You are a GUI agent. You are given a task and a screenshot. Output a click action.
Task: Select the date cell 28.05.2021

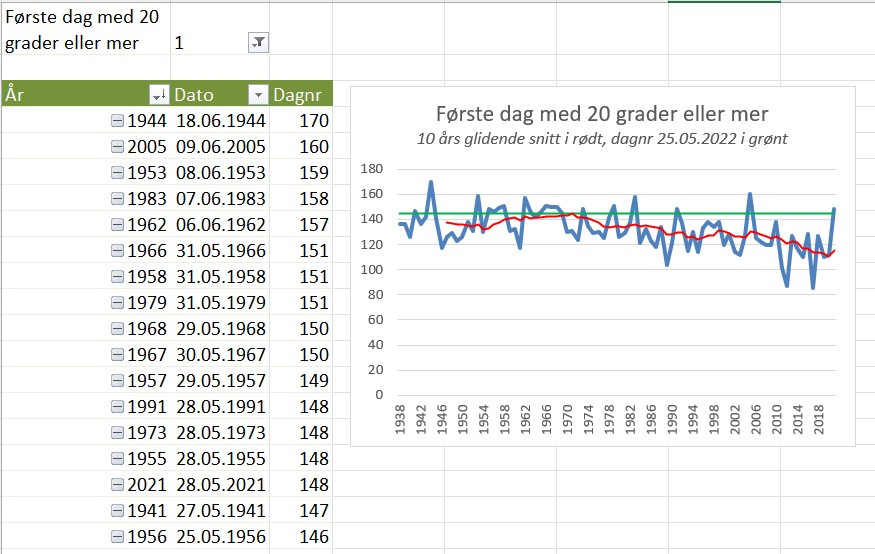220,484
